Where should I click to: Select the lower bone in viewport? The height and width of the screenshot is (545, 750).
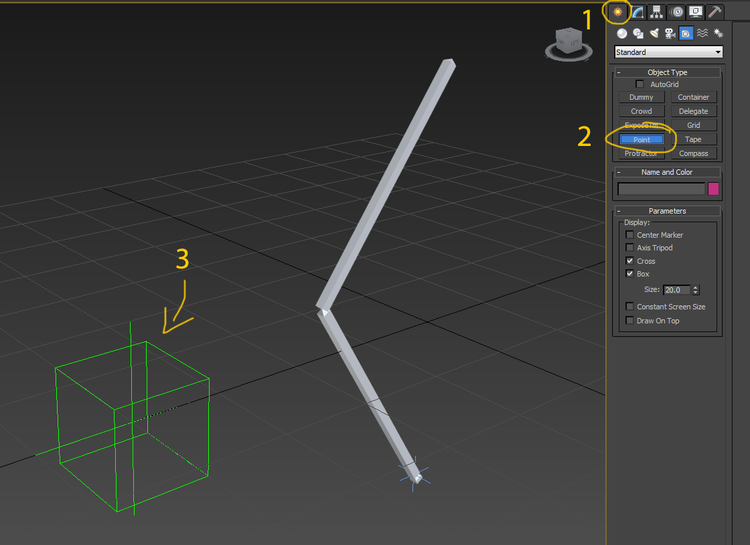(x=368, y=395)
